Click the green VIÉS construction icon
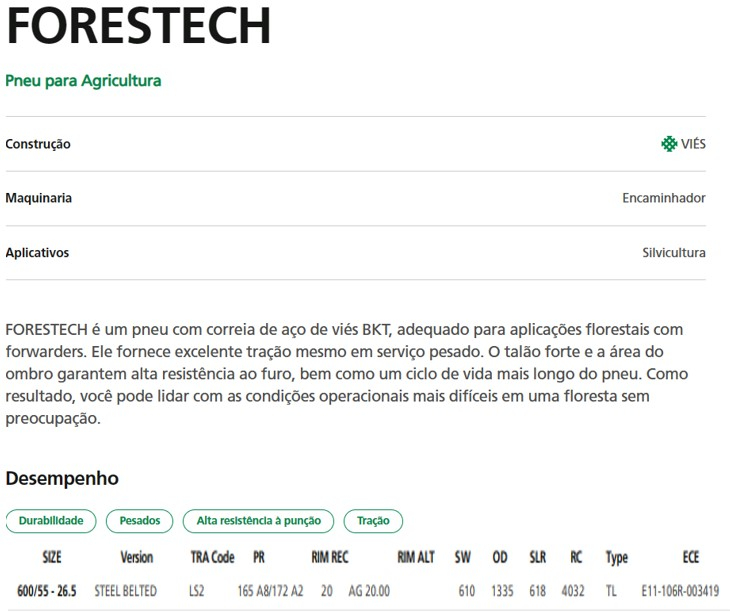730x615 pixels. (x=669, y=144)
